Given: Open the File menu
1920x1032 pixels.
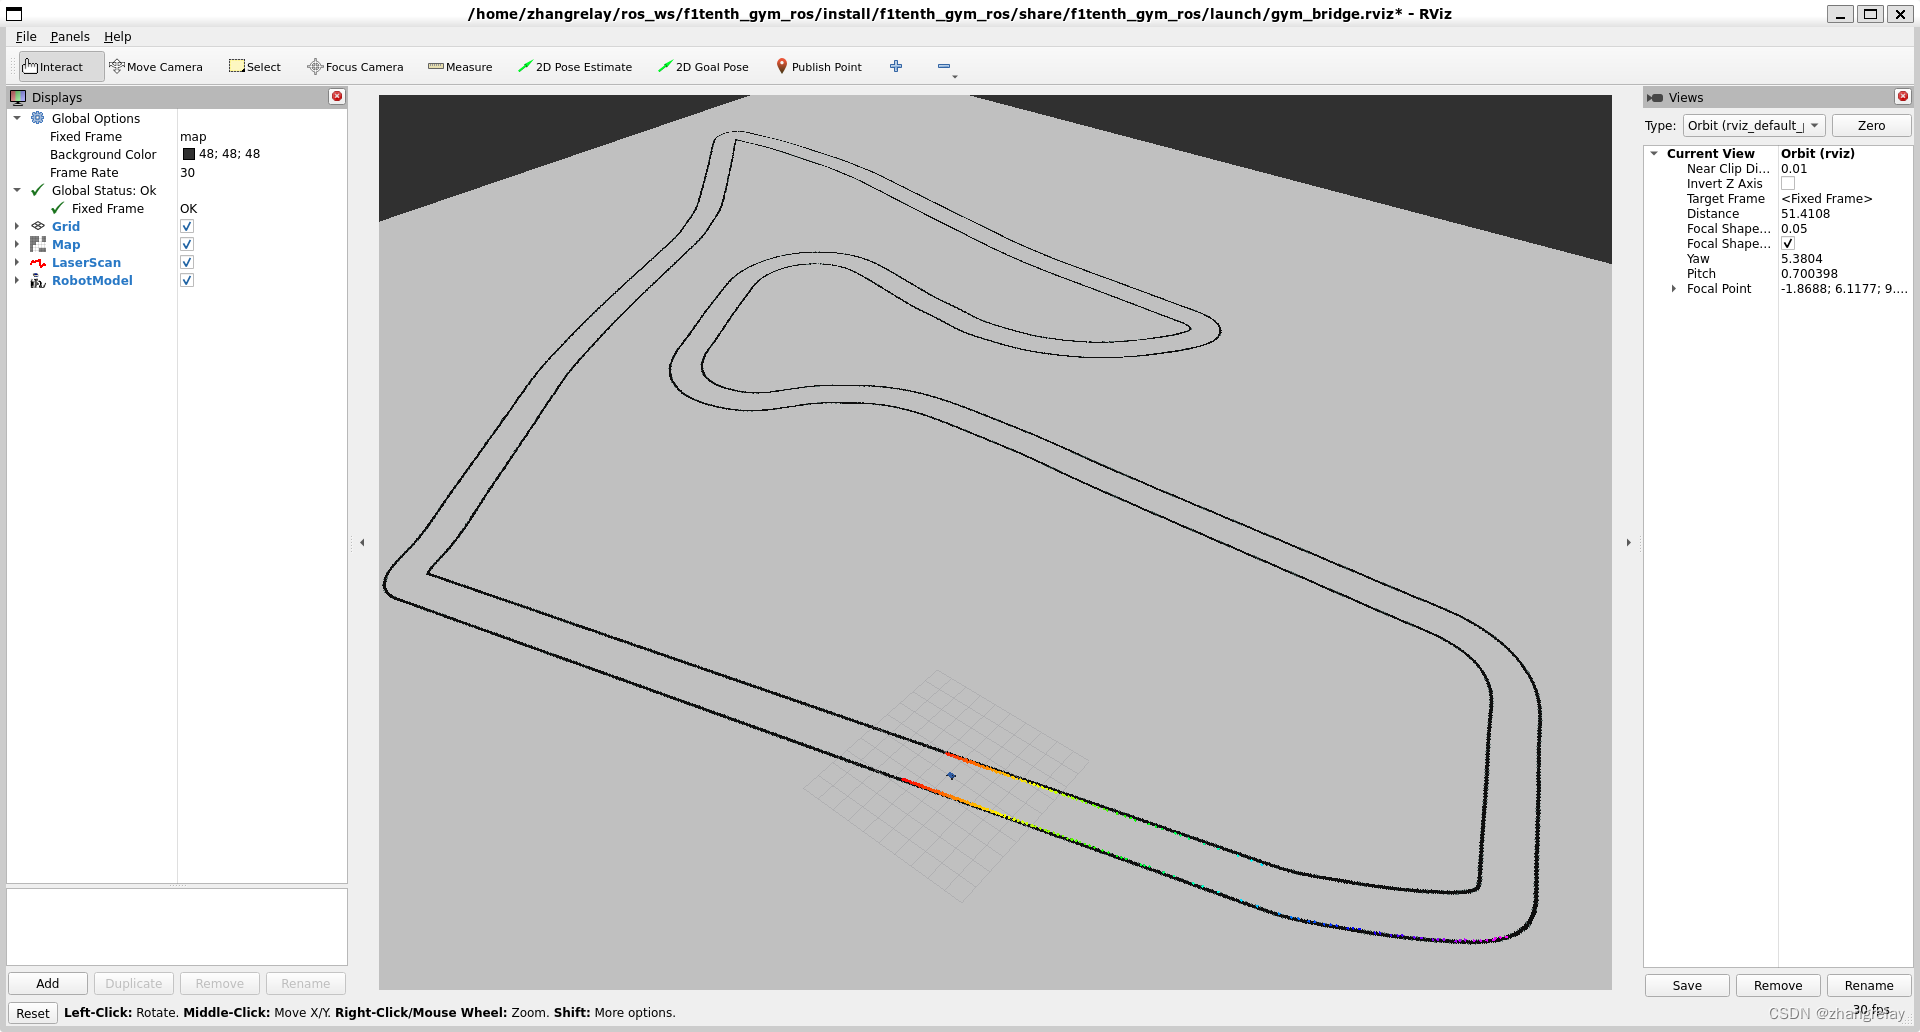Looking at the screenshot, I should (x=26, y=37).
